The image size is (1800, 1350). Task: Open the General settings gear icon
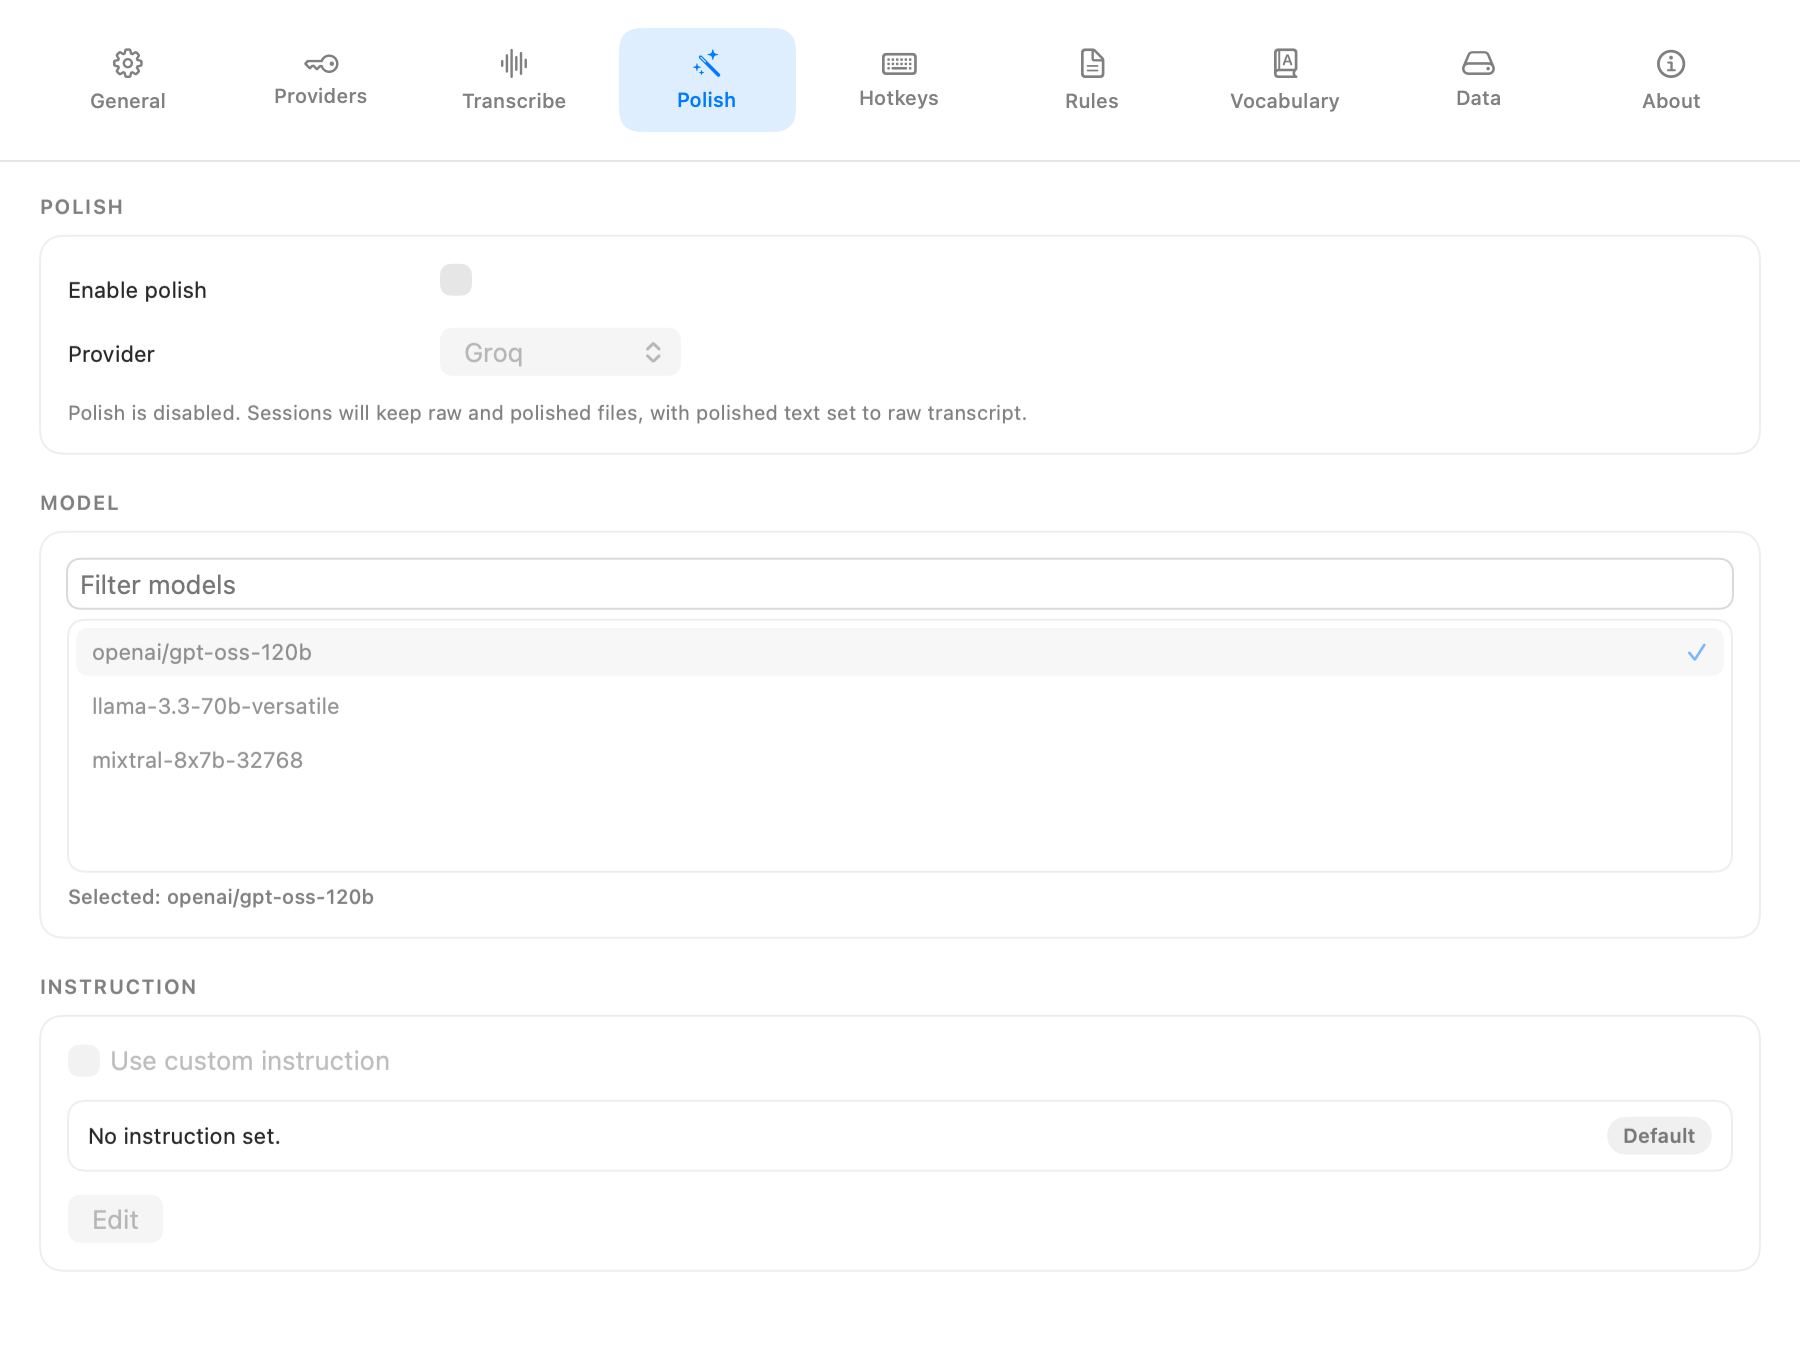(127, 64)
